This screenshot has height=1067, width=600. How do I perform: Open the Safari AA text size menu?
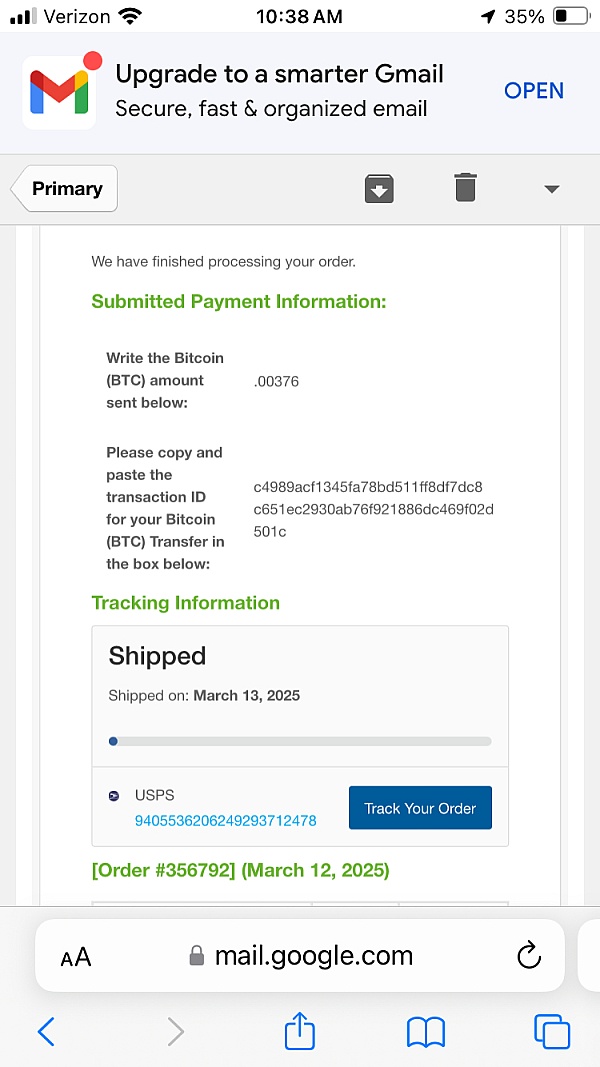(76, 957)
